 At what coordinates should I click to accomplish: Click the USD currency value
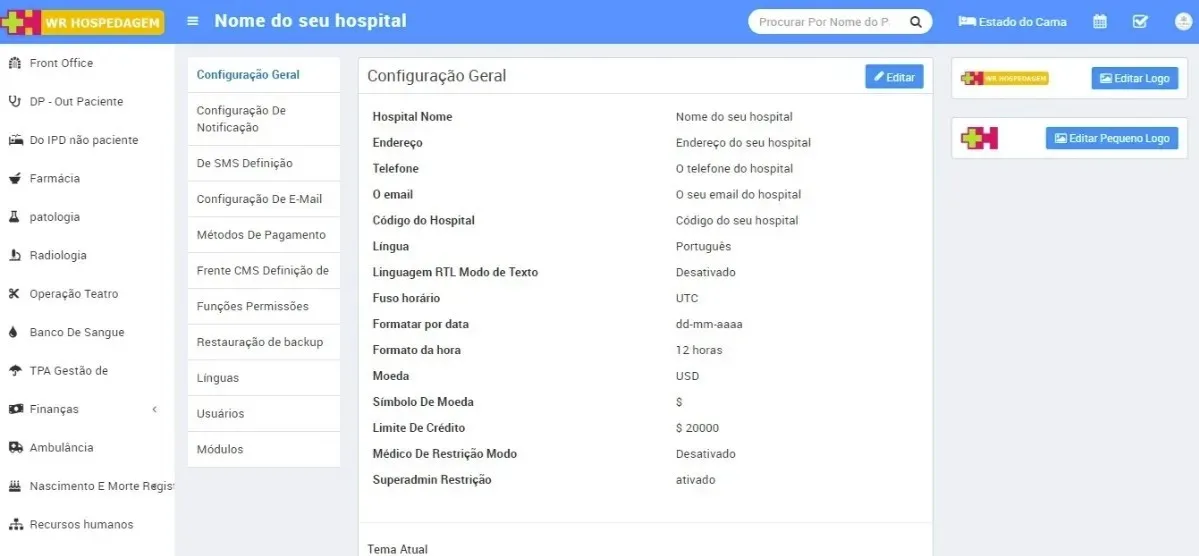[687, 376]
